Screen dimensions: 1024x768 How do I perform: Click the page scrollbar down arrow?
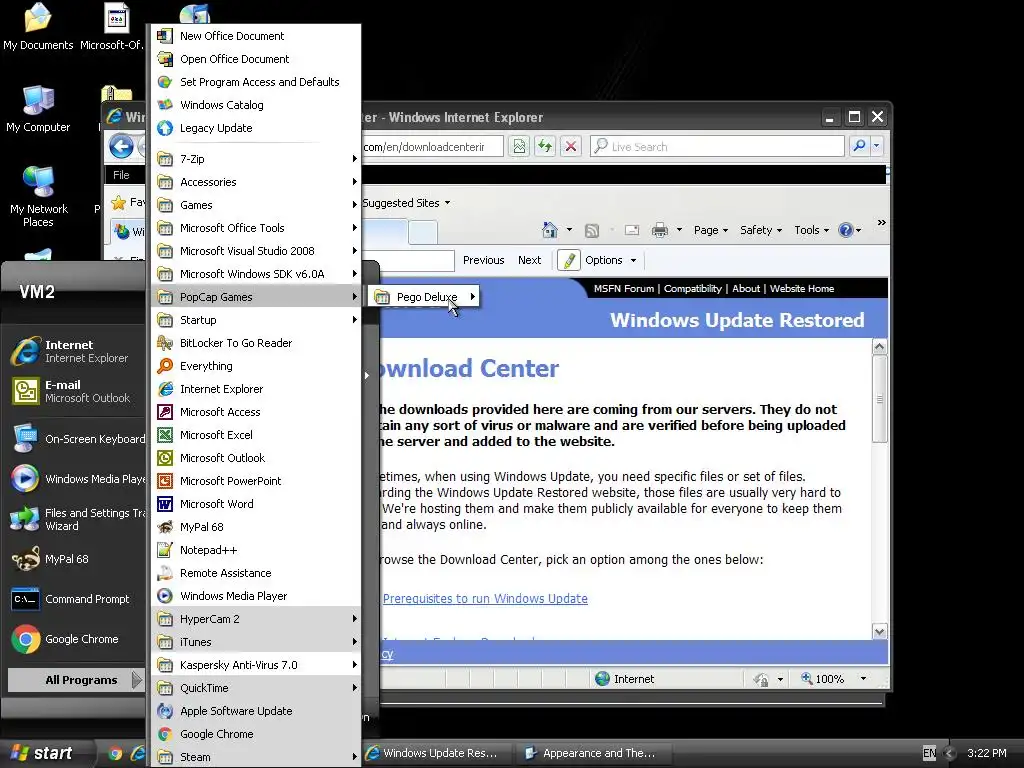[x=880, y=631]
